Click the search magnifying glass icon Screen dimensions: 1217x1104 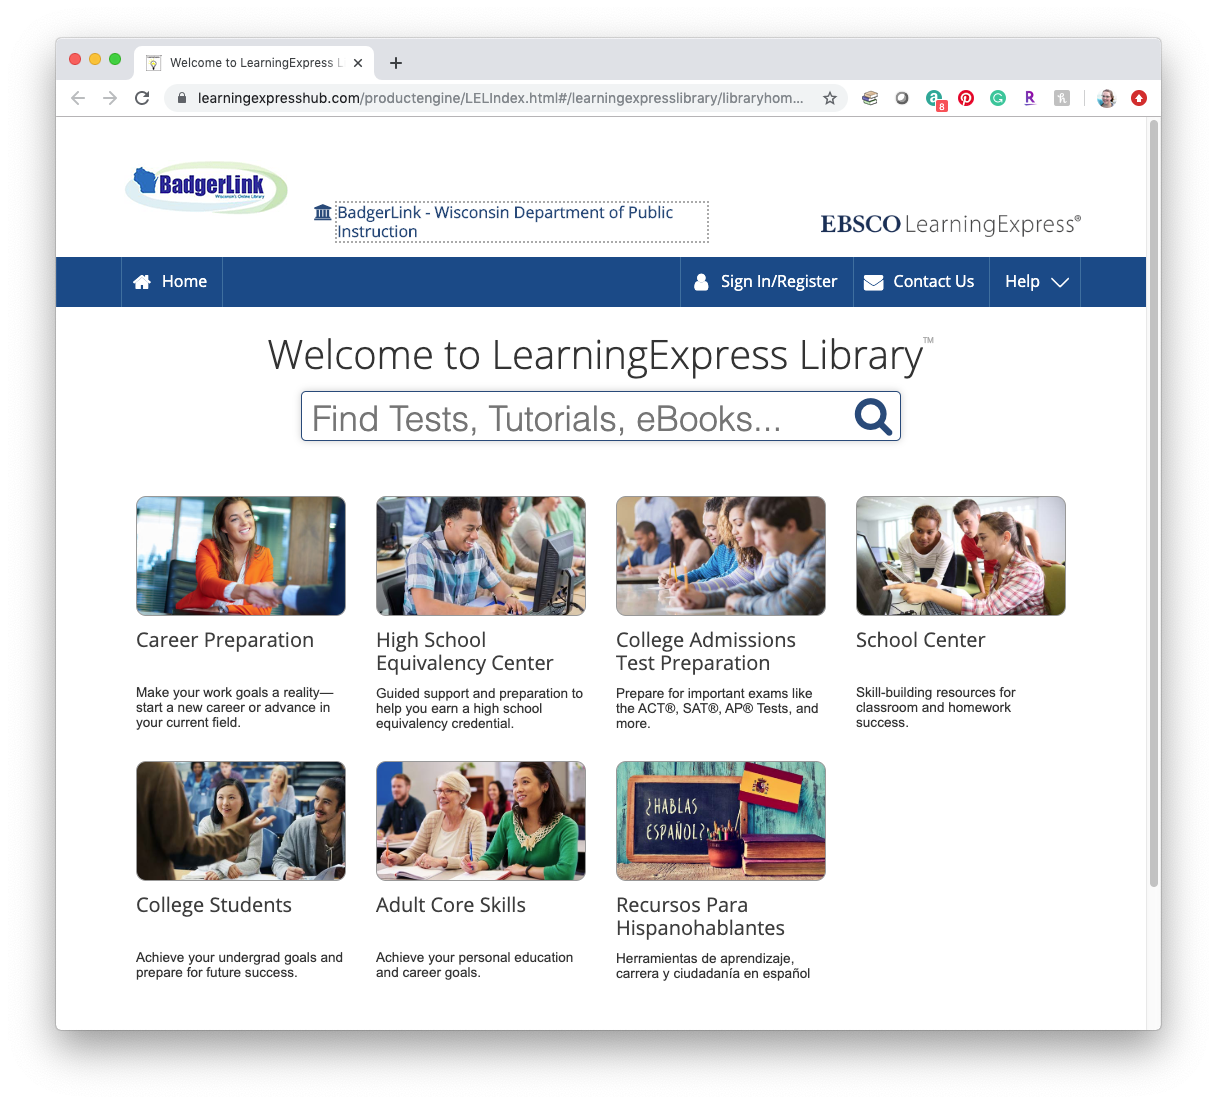pos(873,416)
